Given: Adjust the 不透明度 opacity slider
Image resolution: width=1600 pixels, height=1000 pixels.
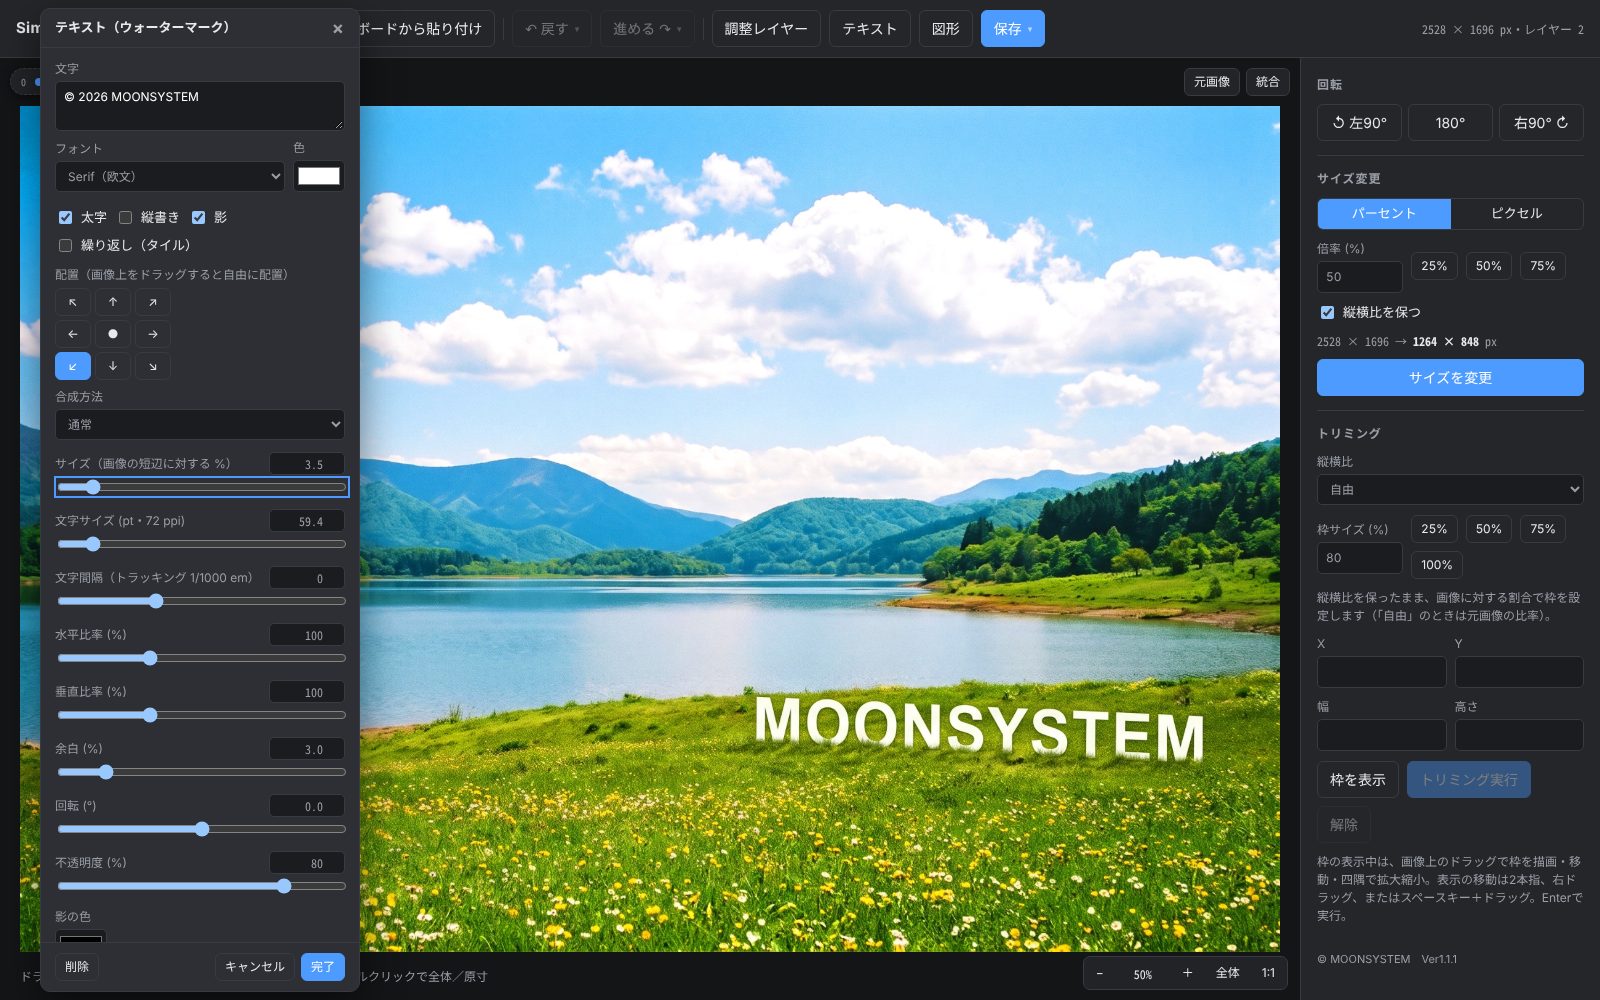Looking at the screenshot, I should [x=201, y=886].
